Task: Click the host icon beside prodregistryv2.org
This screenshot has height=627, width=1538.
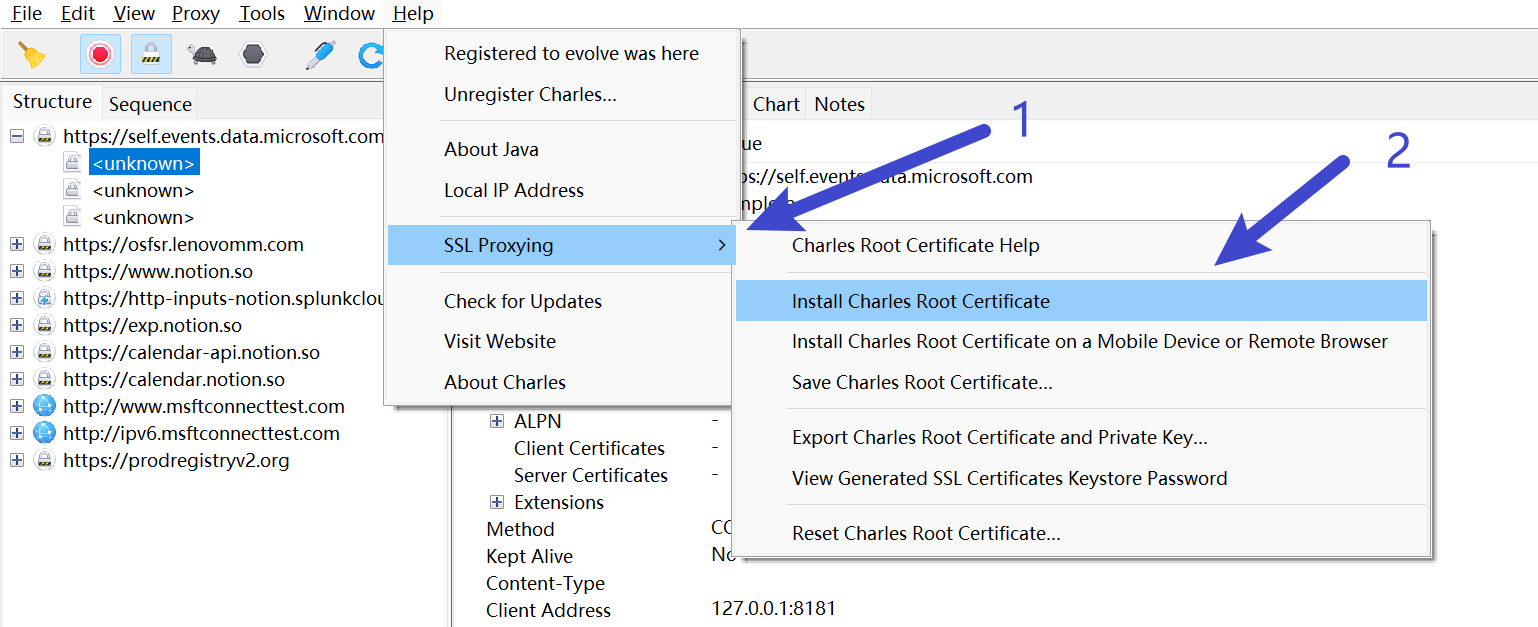Action: point(44,460)
